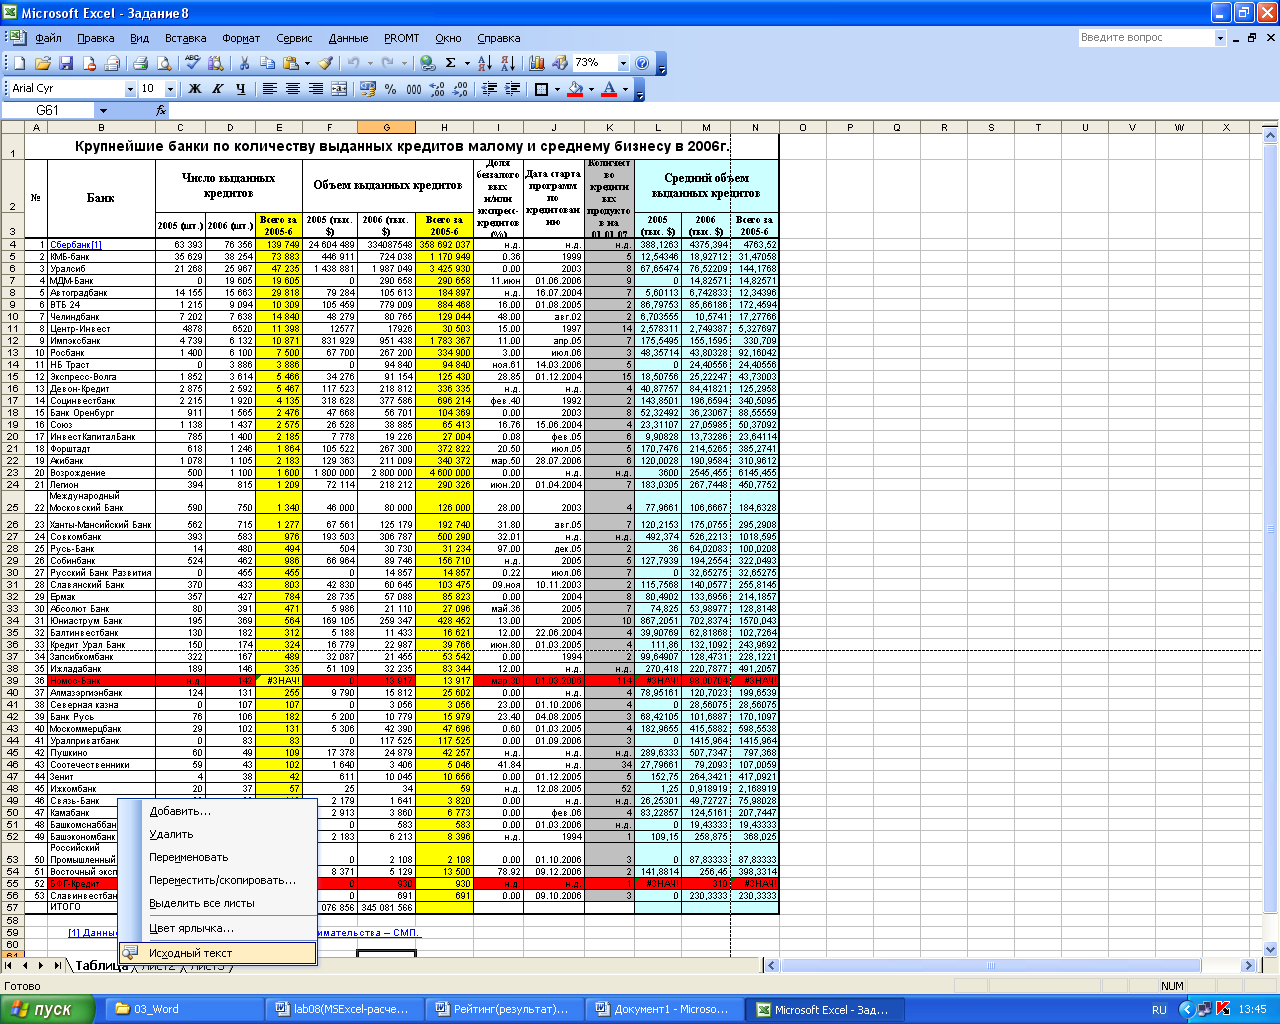Select Исходный текст in context menu

click(x=217, y=953)
